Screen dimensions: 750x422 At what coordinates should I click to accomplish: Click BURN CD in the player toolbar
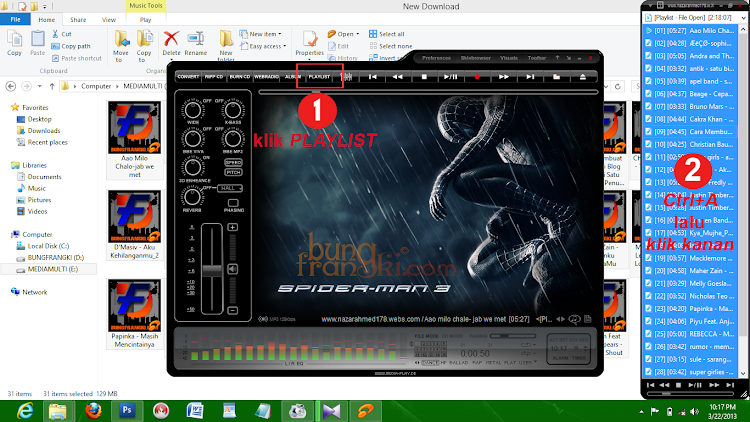point(240,77)
